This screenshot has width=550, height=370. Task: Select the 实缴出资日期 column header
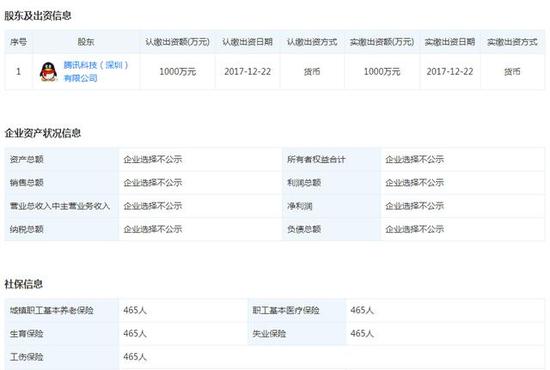click(450, 42)
